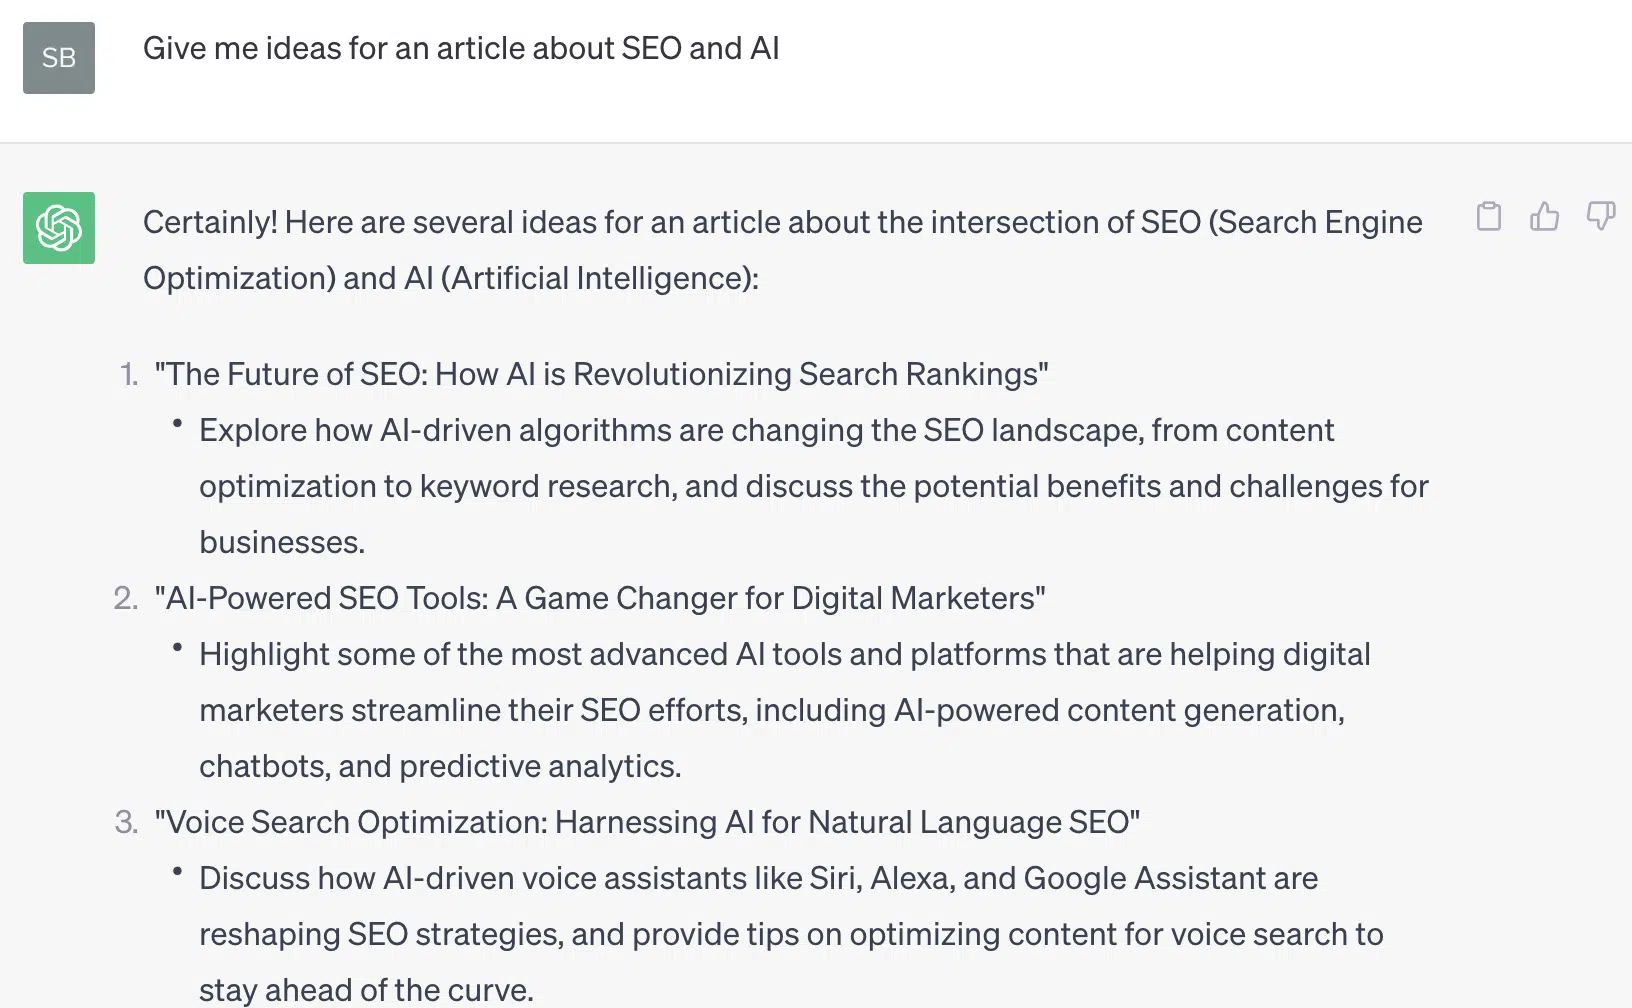Click list number 1
This screenshot has height=1008, width=1632.
(128, 374)
